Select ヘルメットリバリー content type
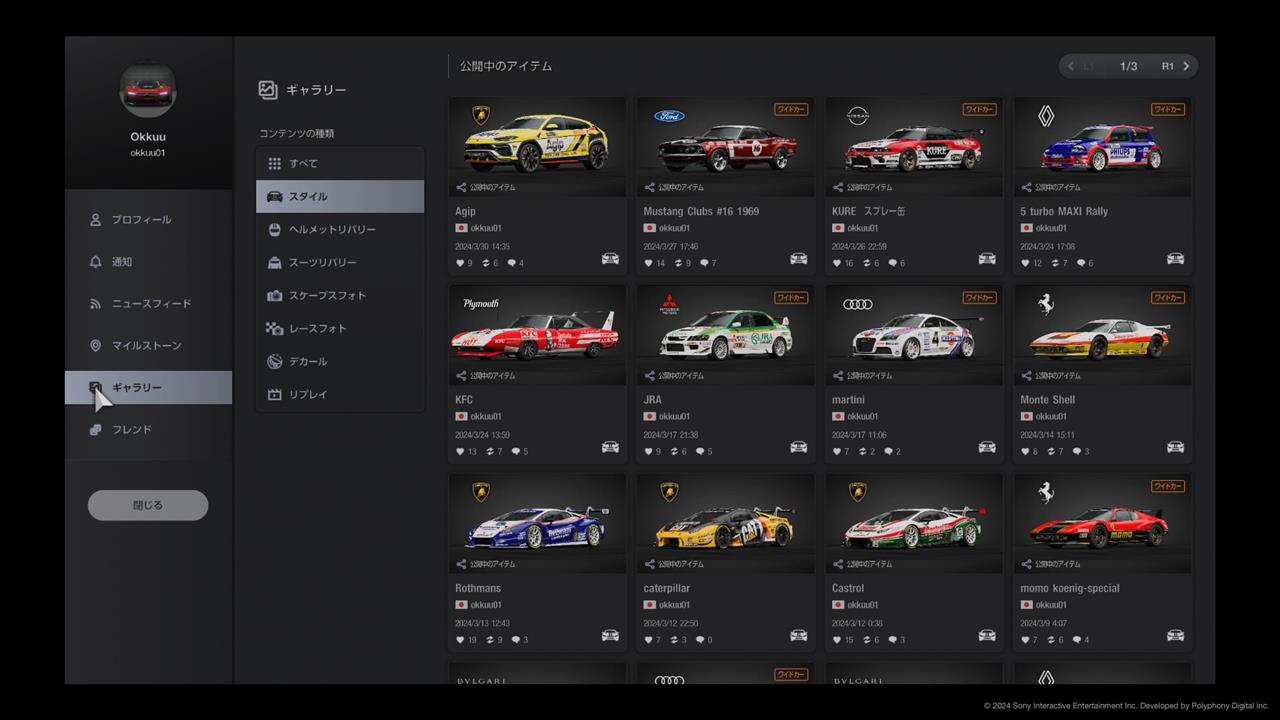Screen dimensions: 1280x720 (x=340, y=229)
